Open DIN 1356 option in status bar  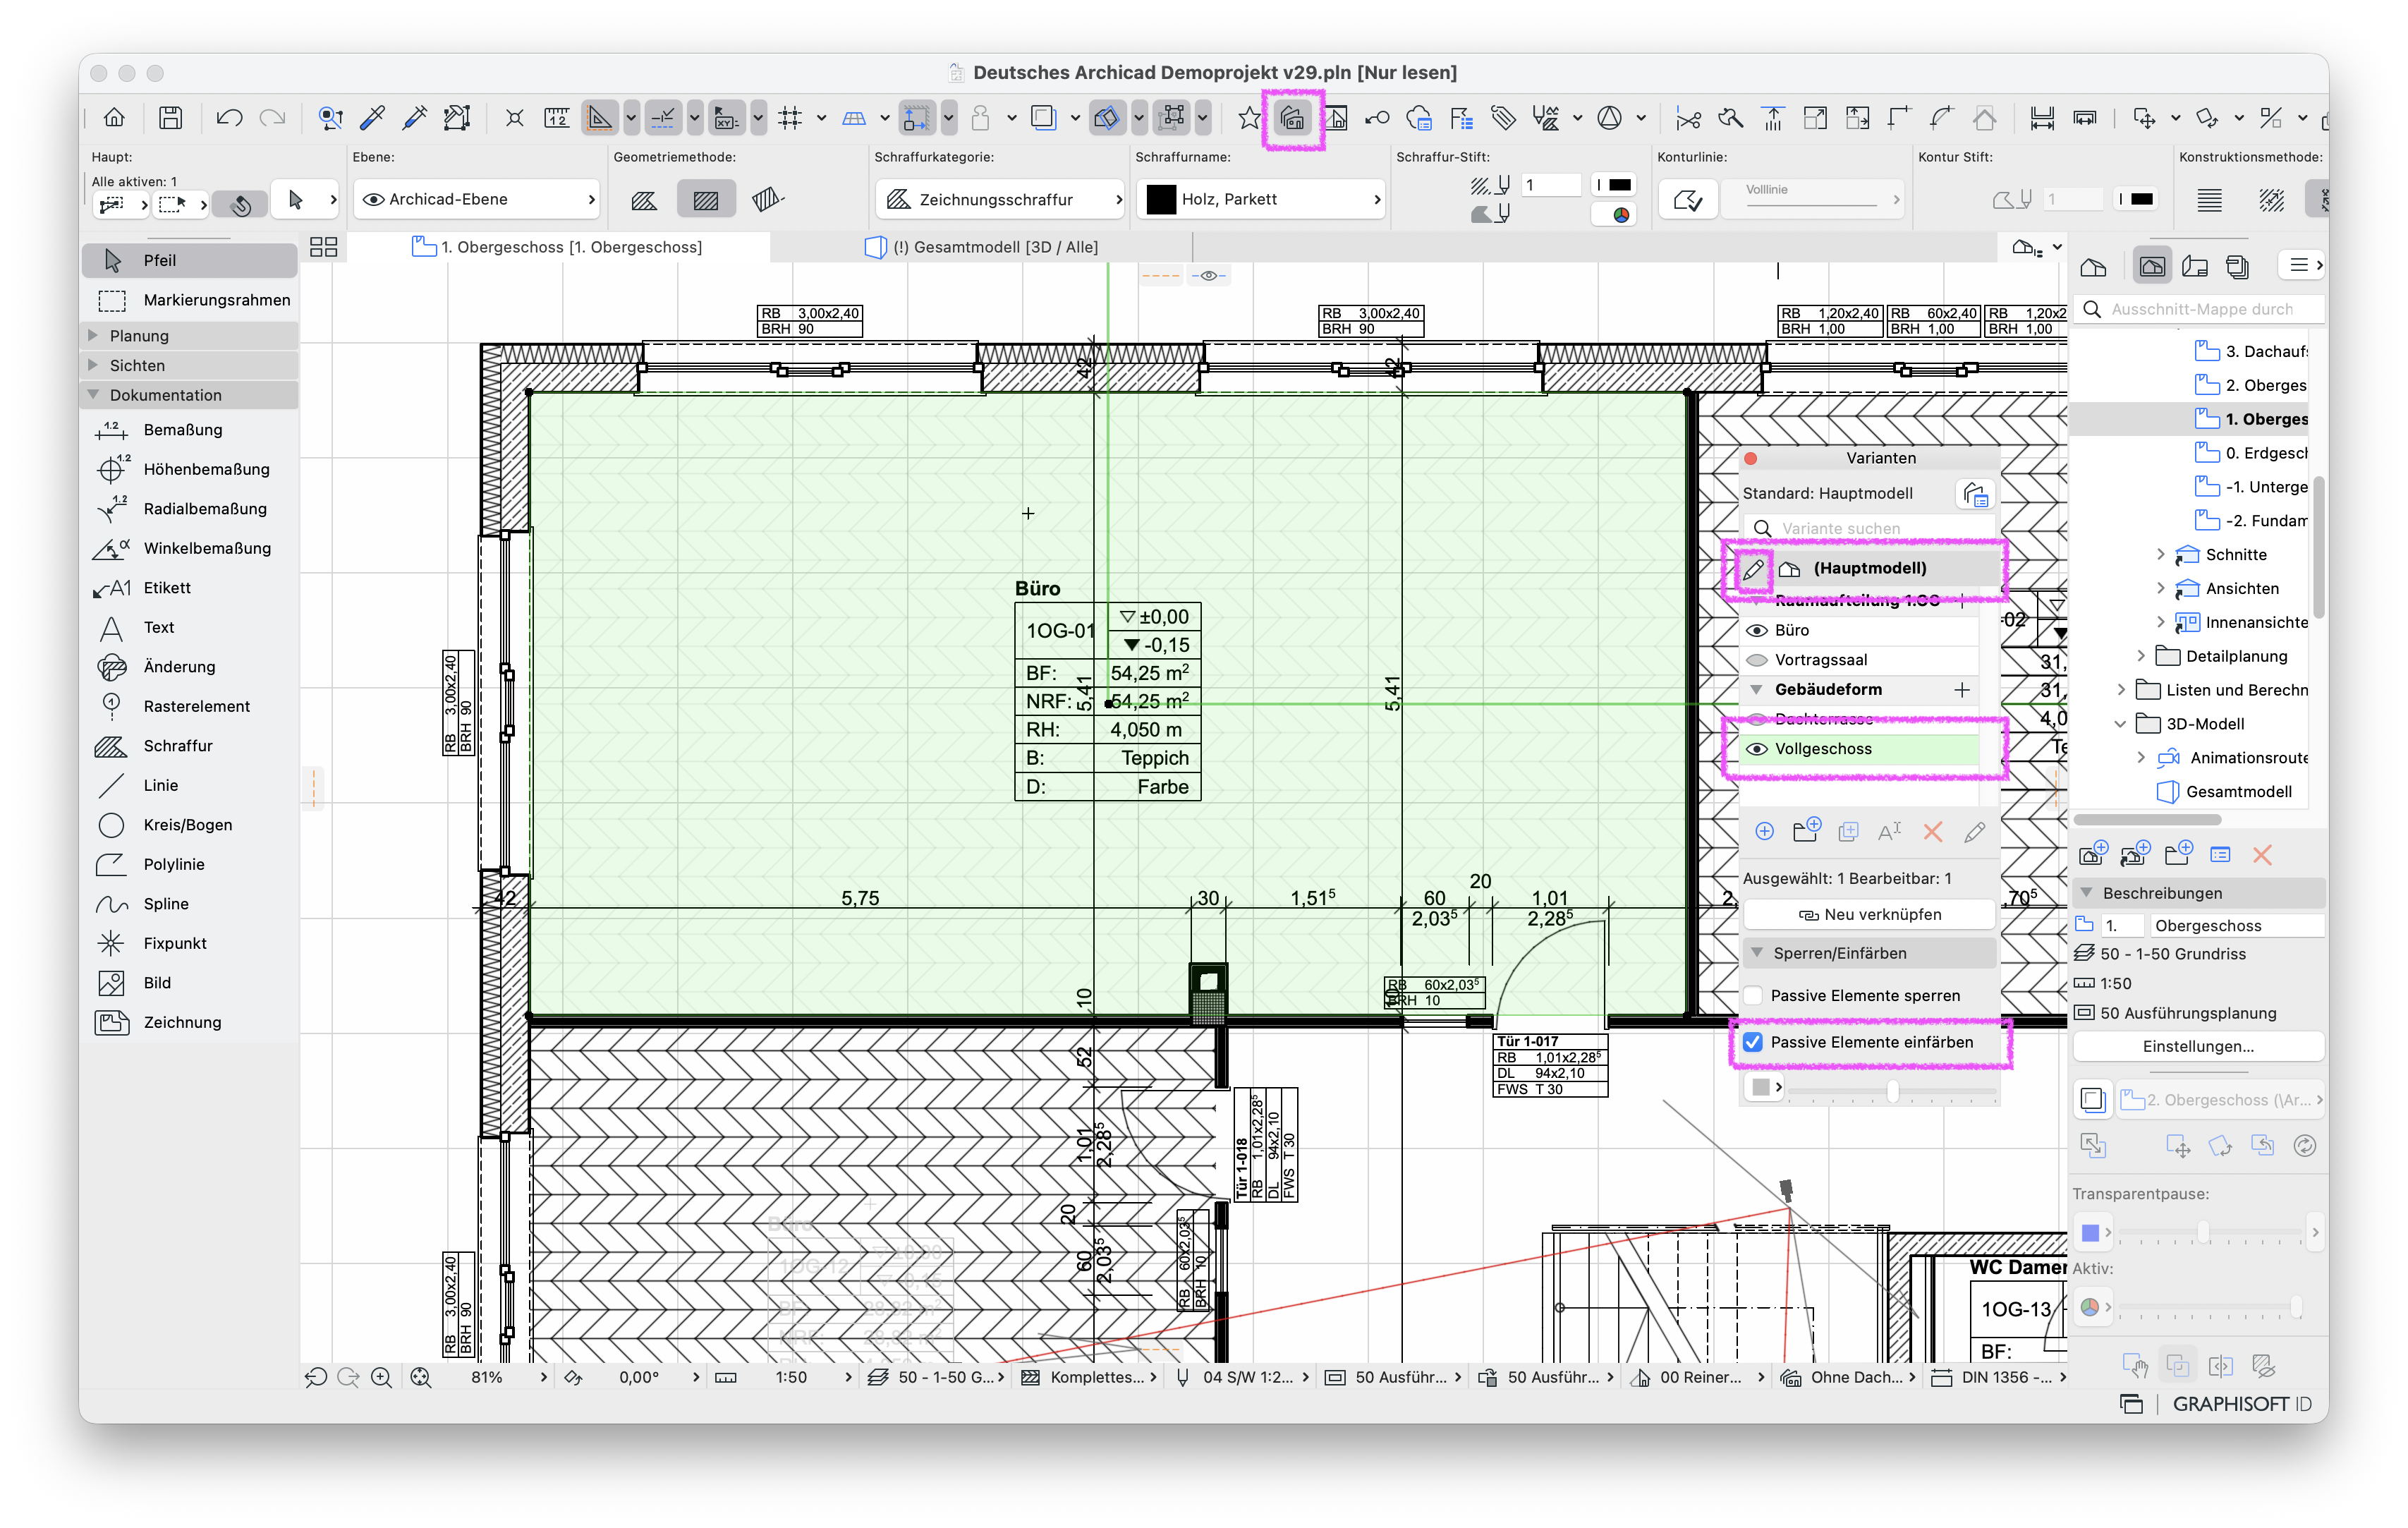1997,1377
